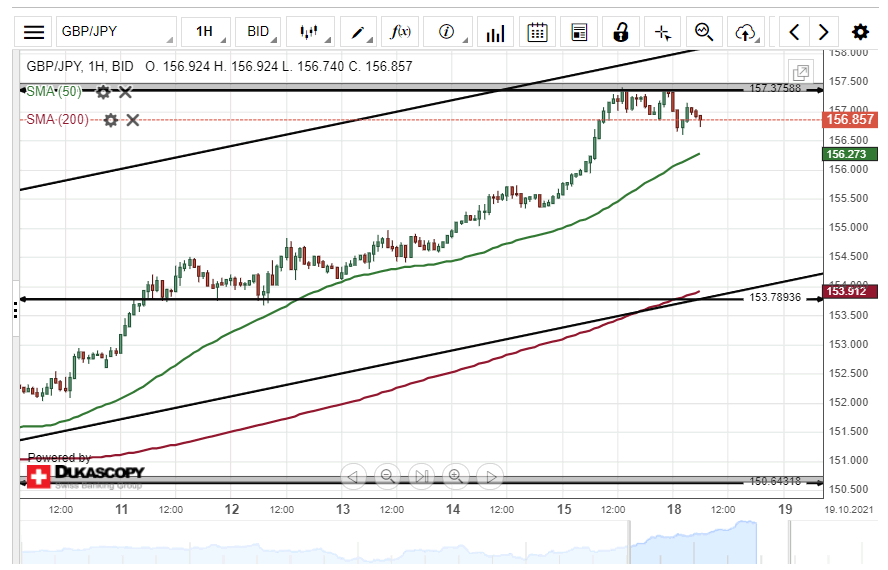Open the cloud upload menu
The width and height of the screenshot is (888, 570).
(746, 32)
